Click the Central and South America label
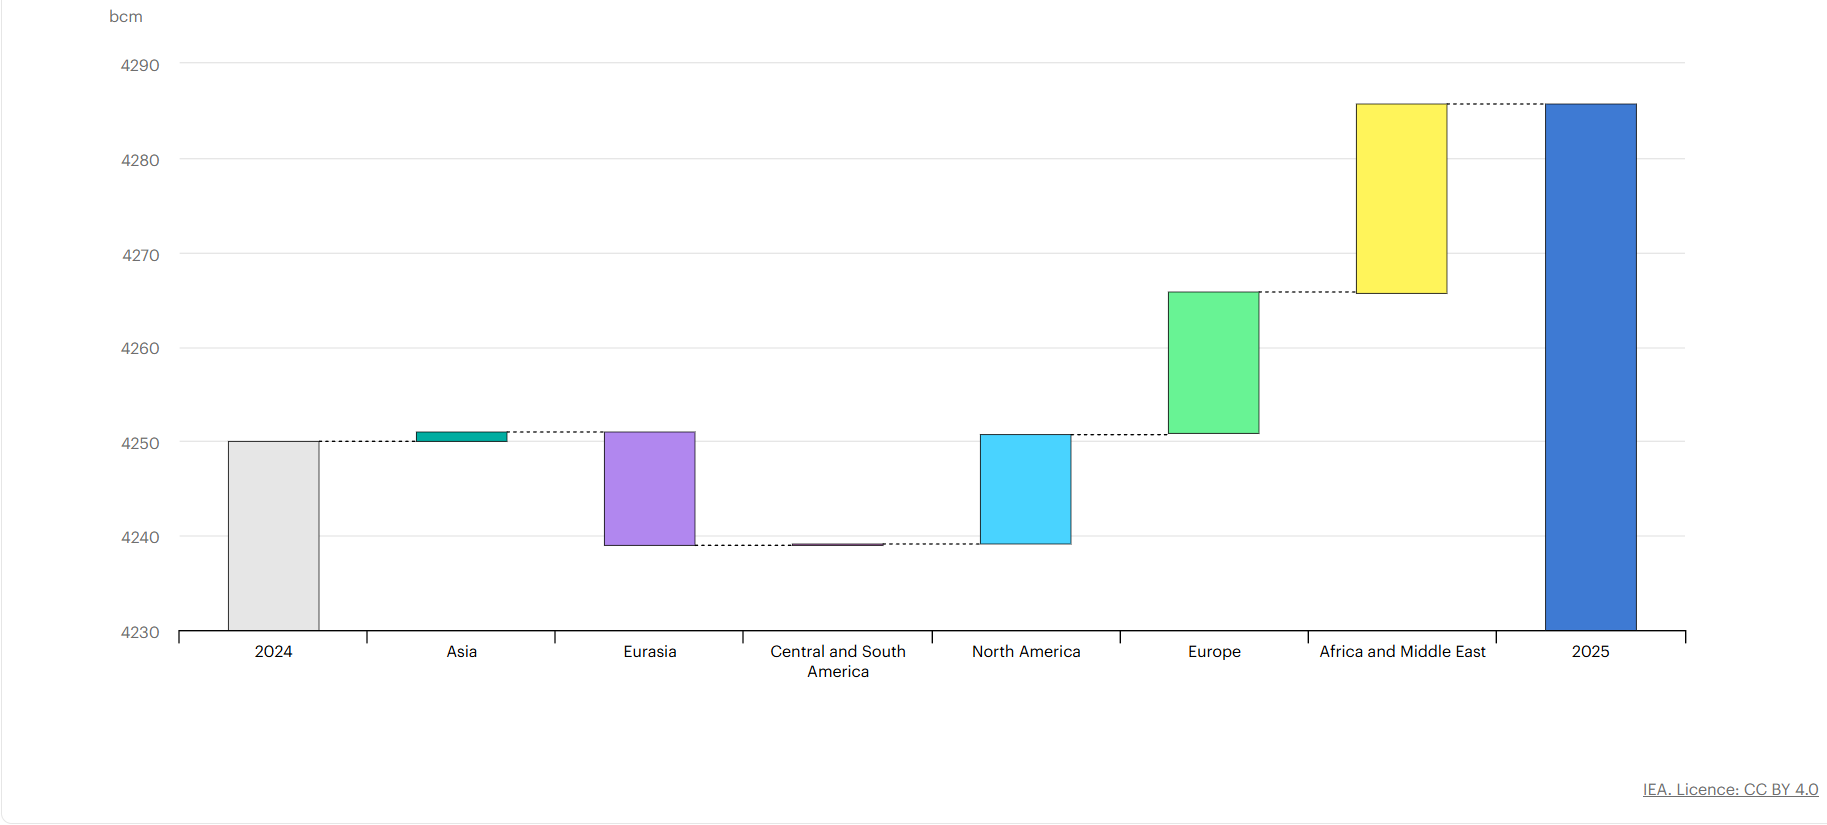The width and height of the screenshot is (1827, 825). click(x=838, y=661)
